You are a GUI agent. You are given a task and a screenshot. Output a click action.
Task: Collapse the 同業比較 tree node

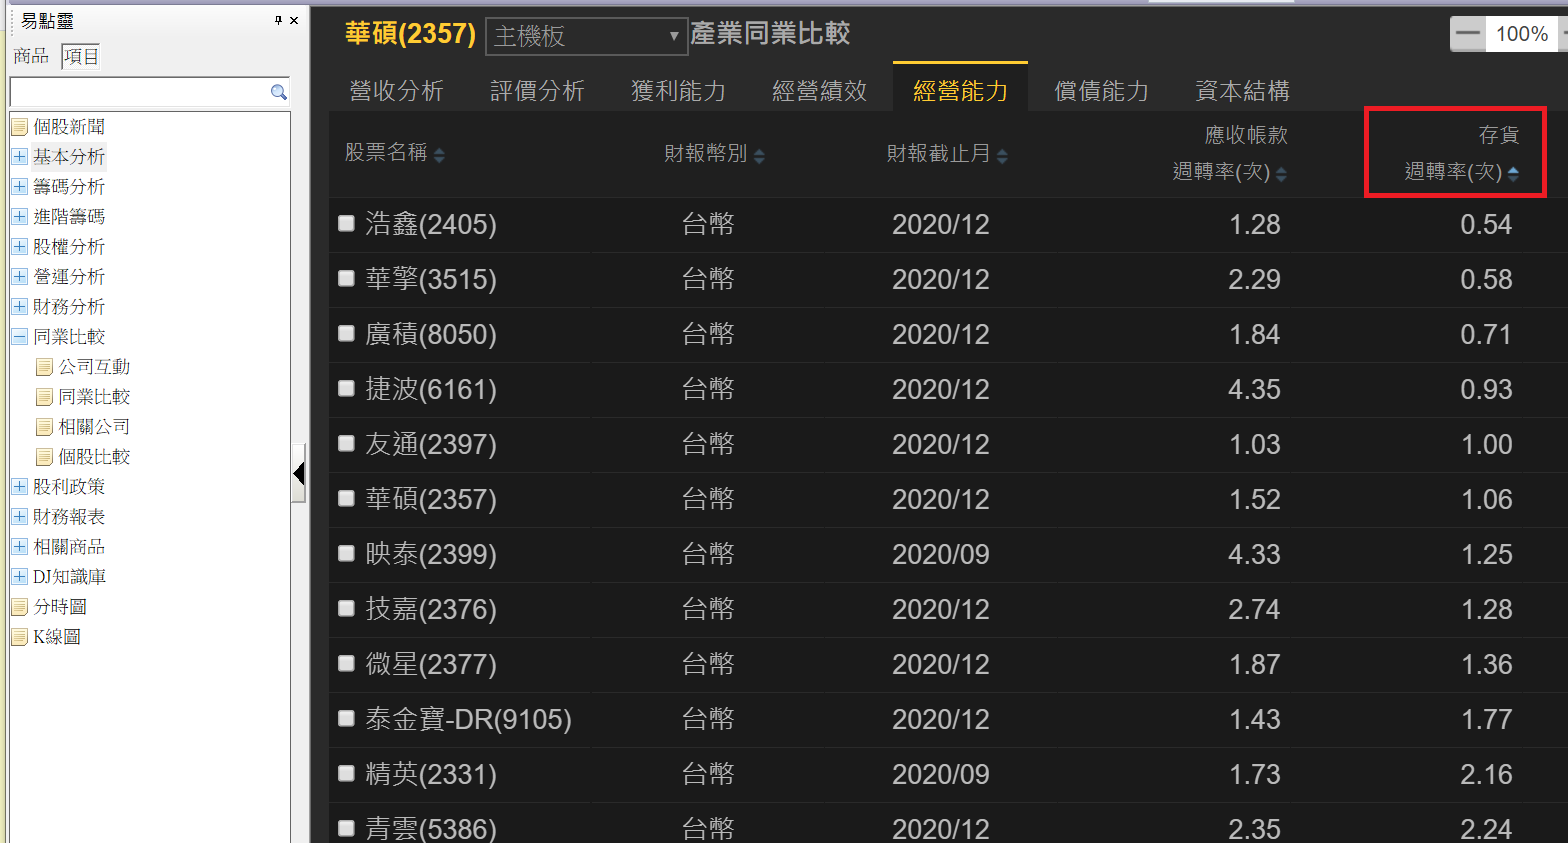[19, 337]
